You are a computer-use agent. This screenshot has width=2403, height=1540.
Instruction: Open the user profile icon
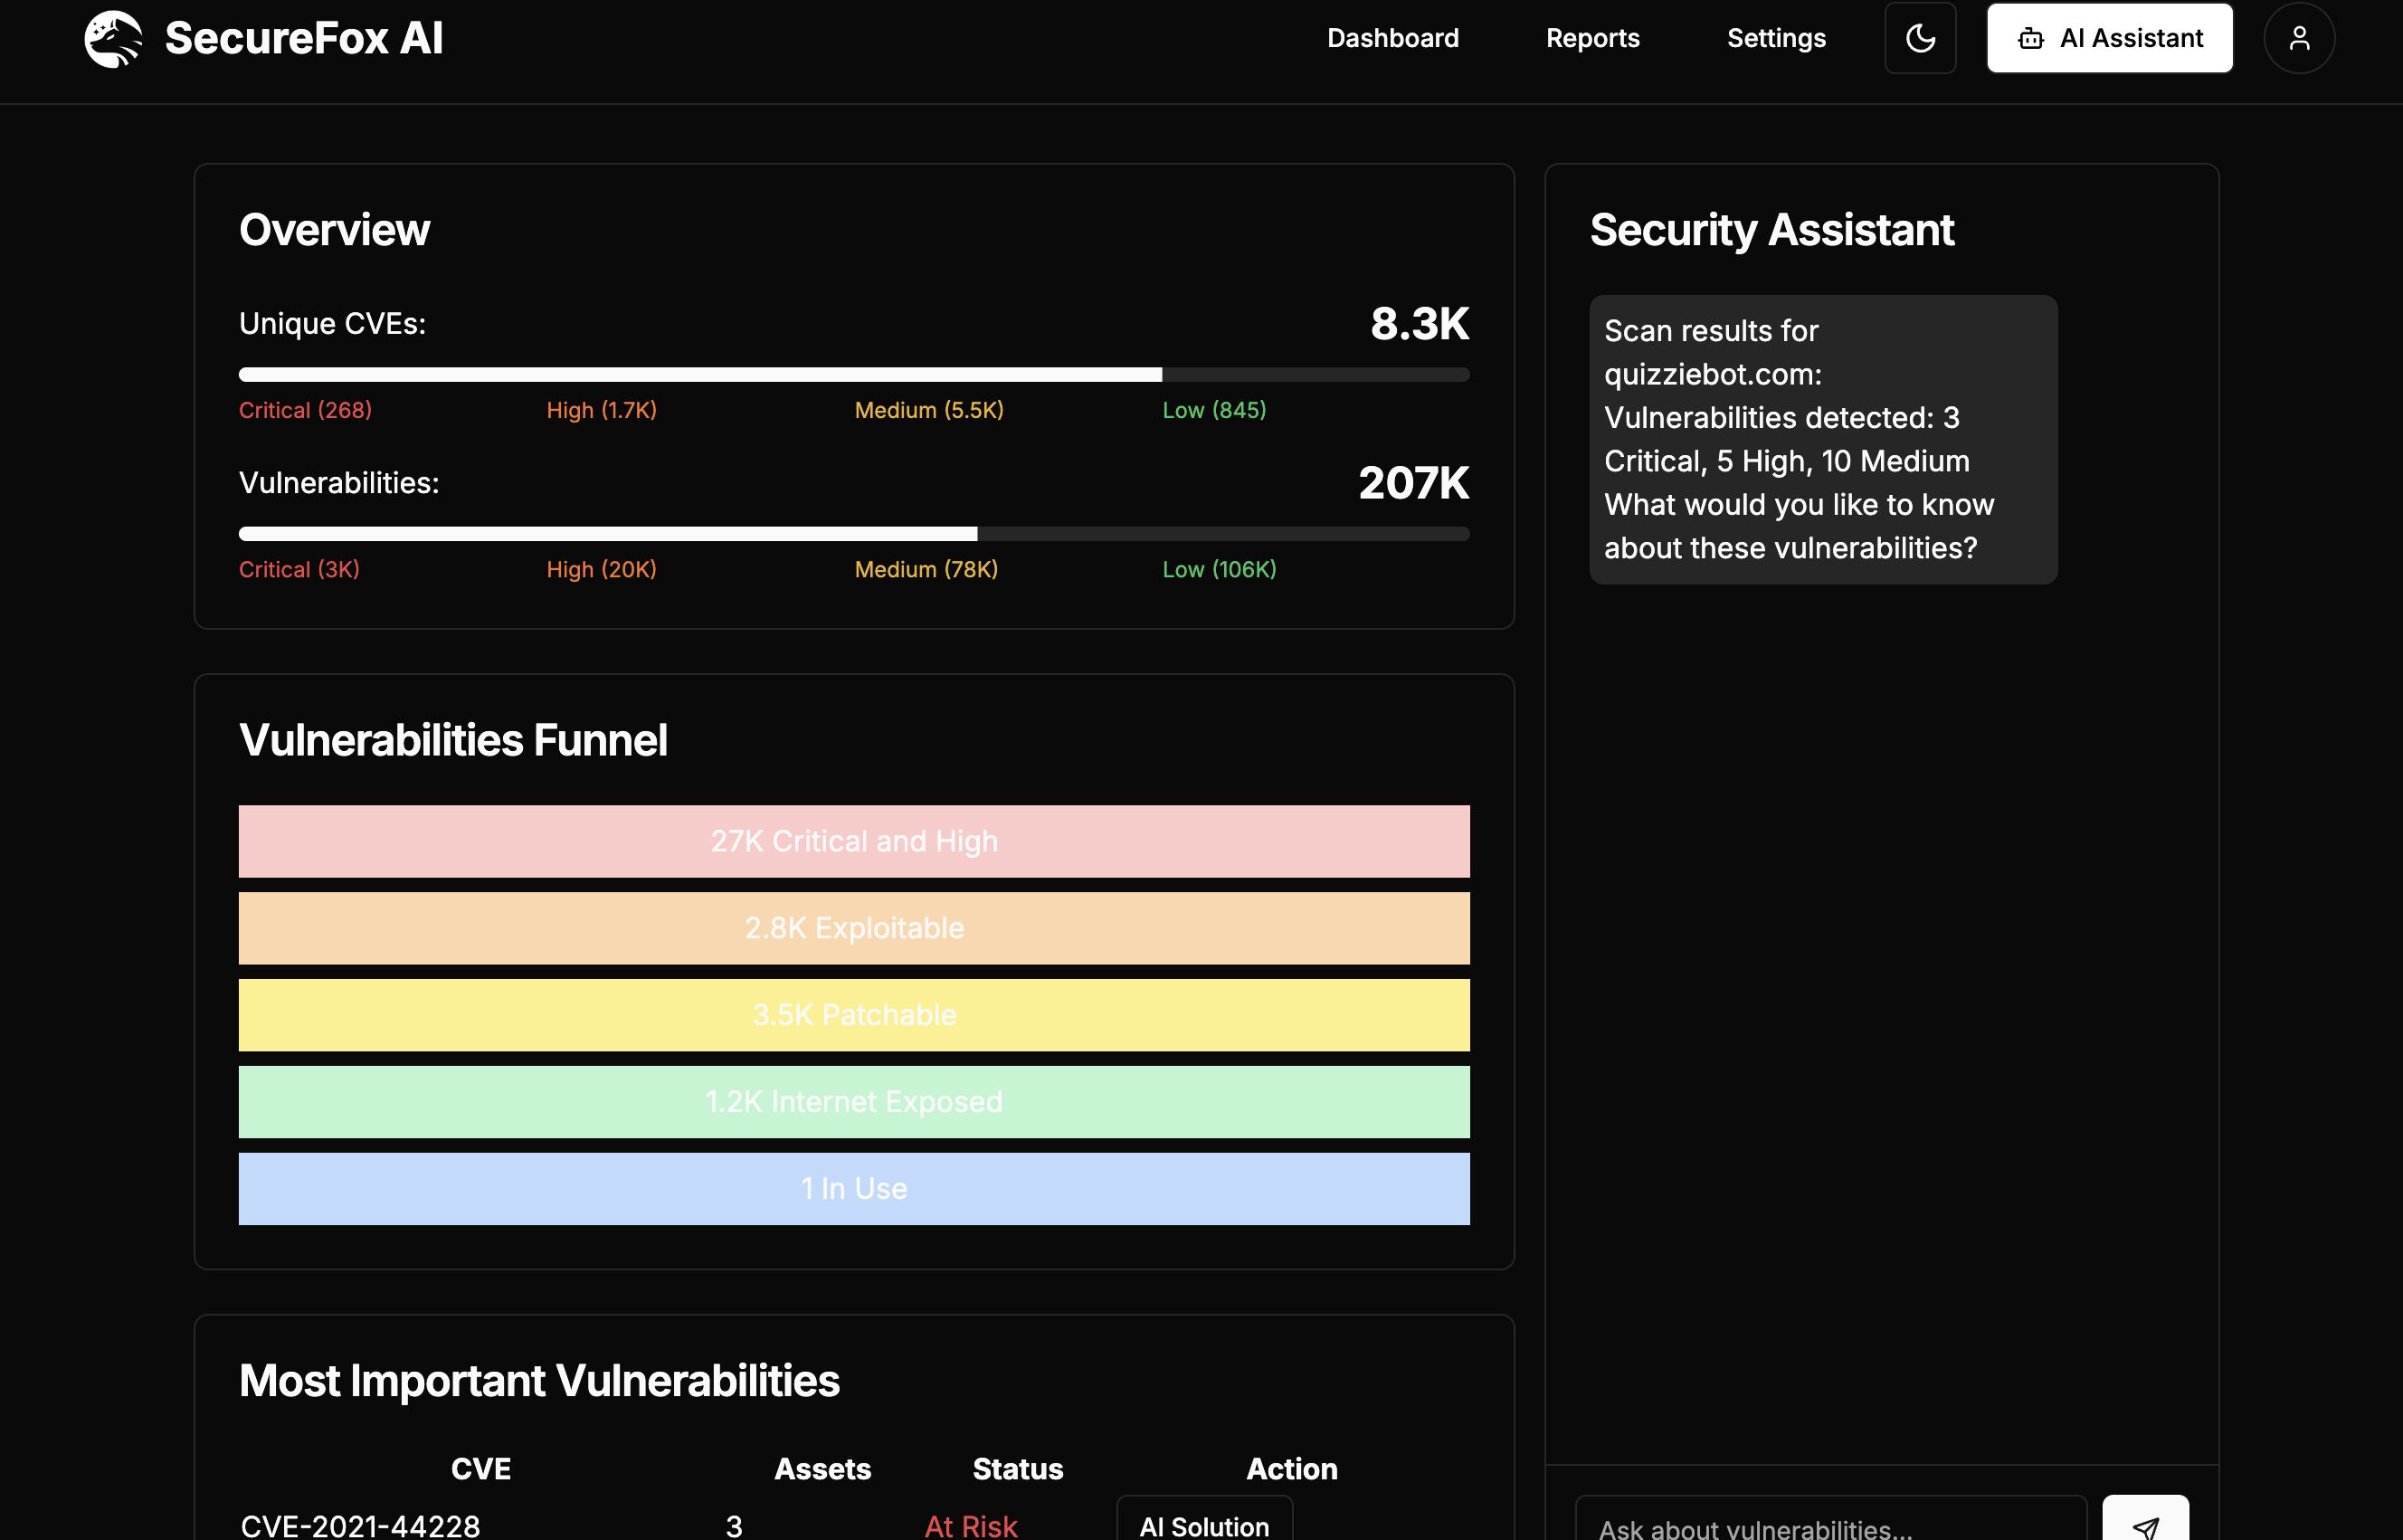(2298, 39)
